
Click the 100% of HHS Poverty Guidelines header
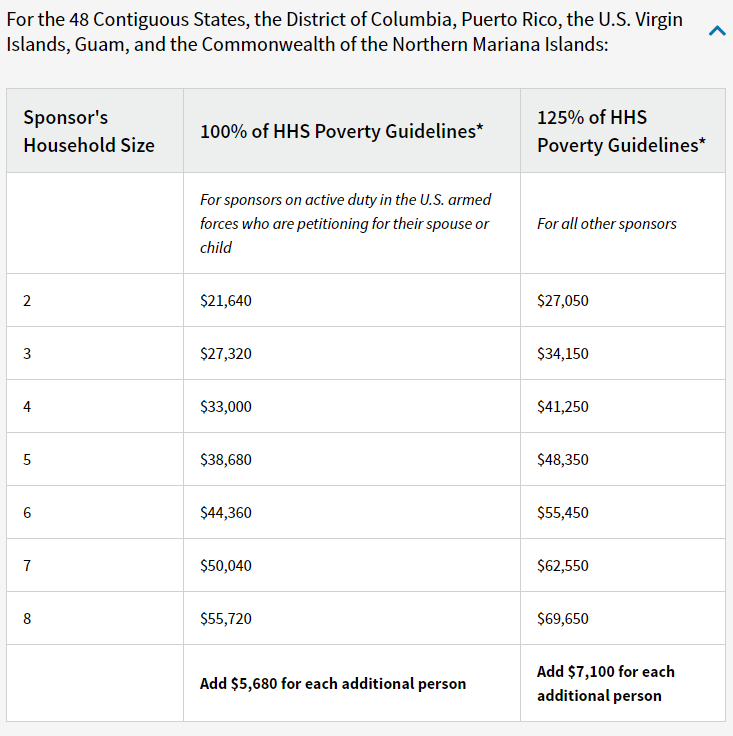click(342, 131)
